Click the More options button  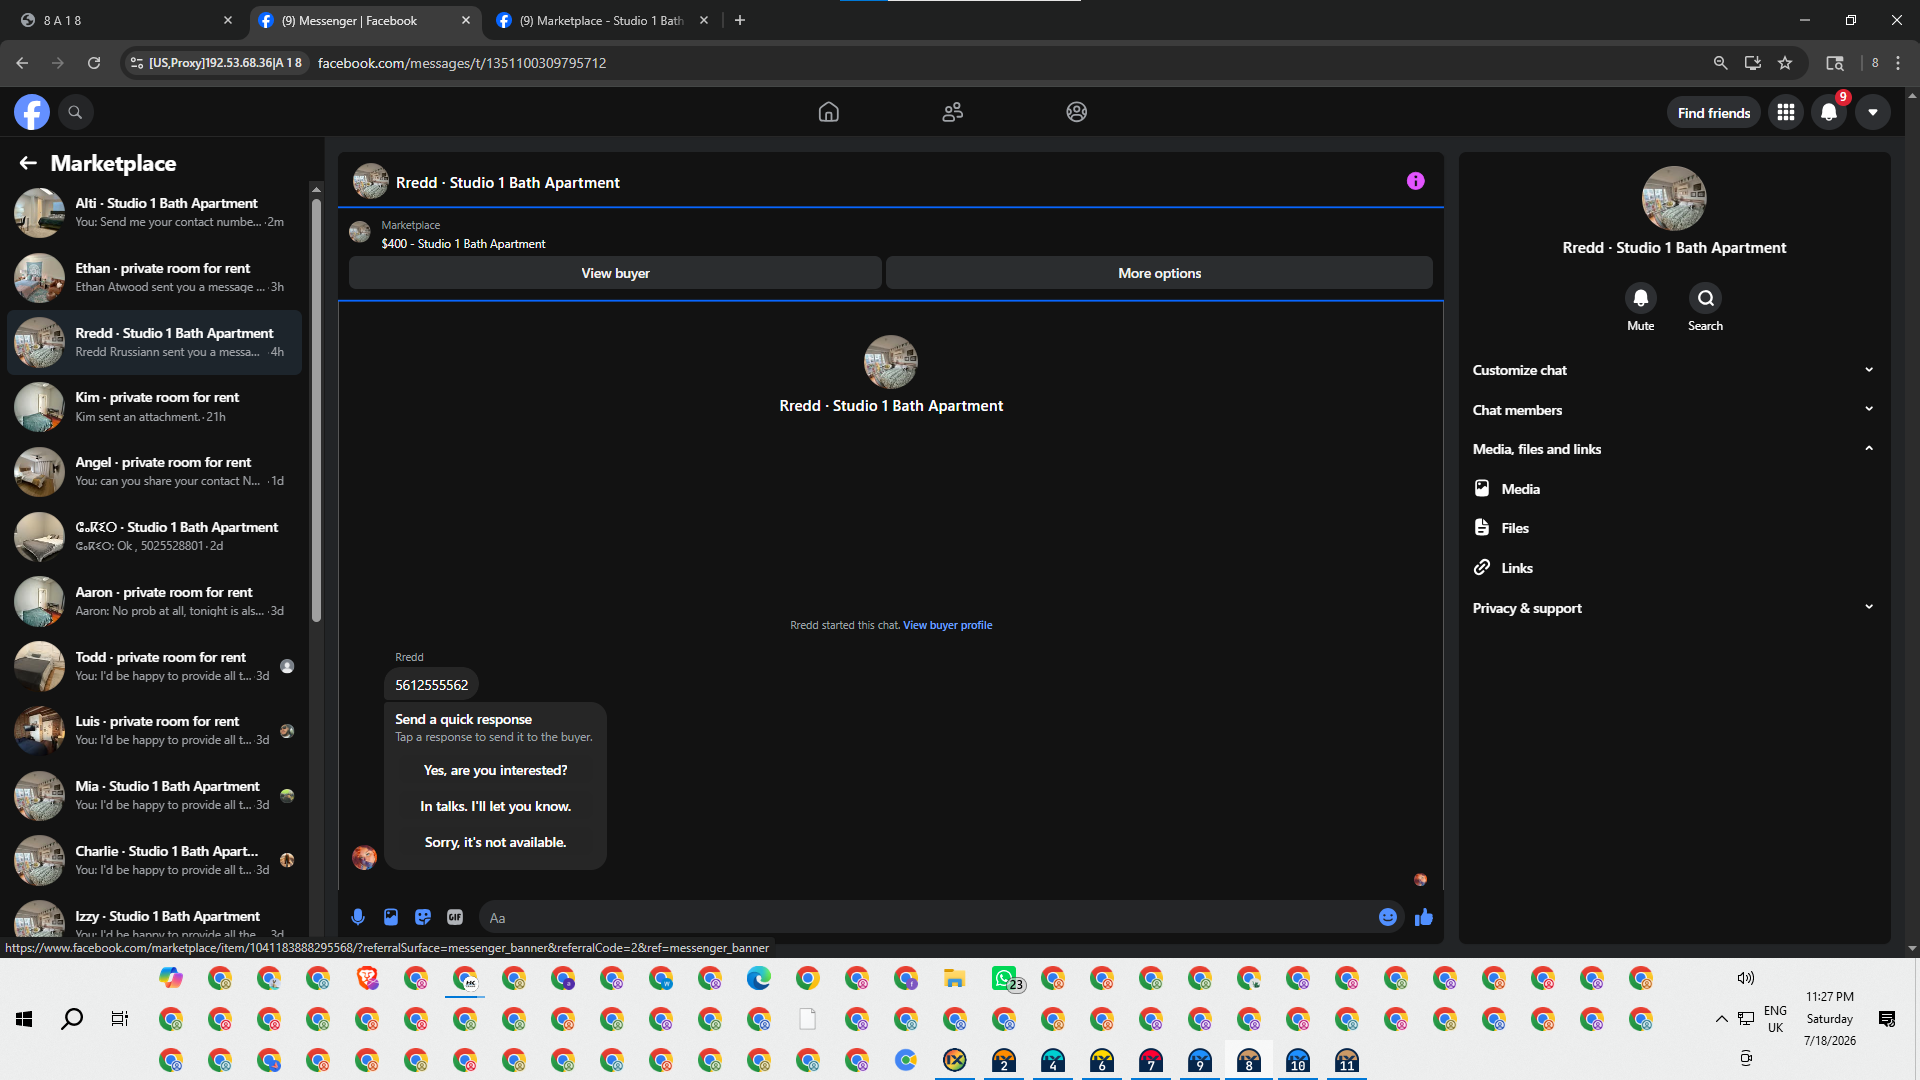[x=1159, y=273]
